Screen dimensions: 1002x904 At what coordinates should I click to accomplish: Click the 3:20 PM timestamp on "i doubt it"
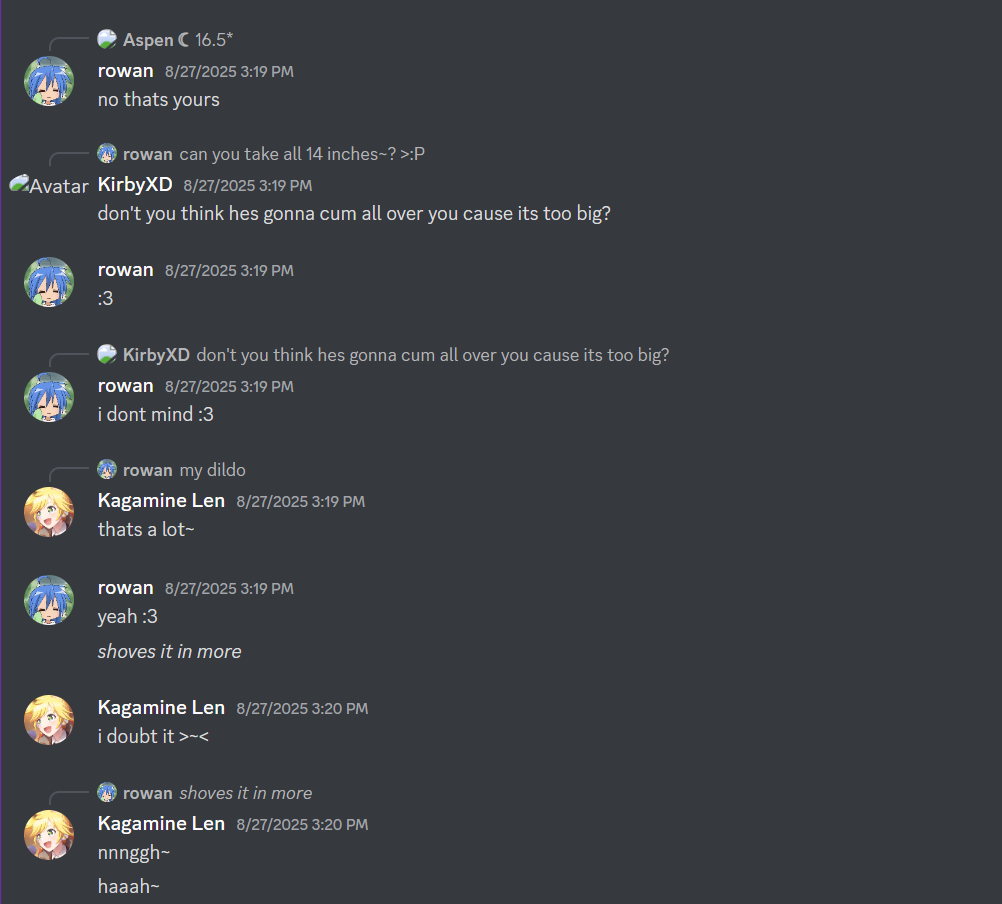(x=302, y=709)
